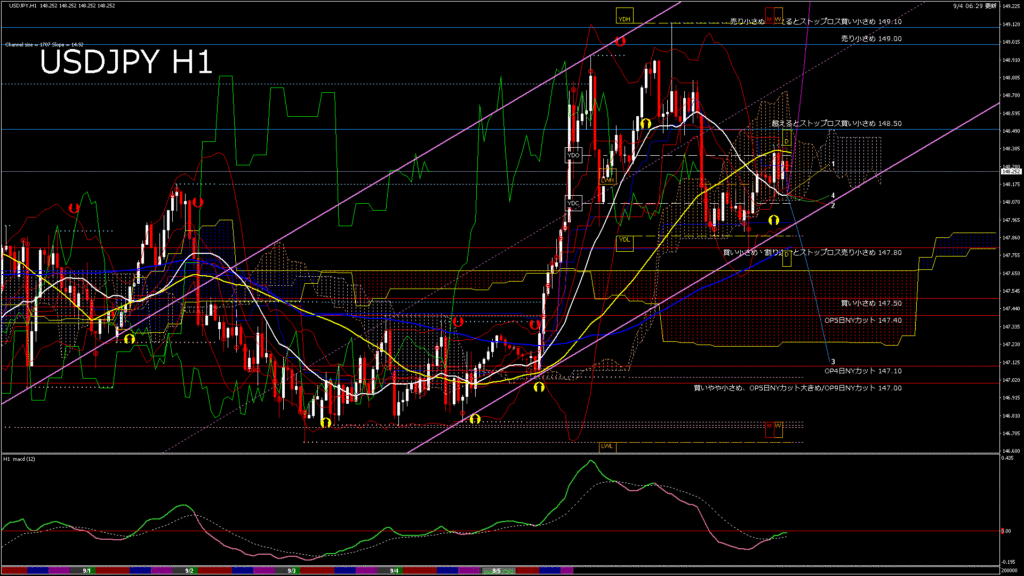
Task: Click the red arrow marker below YDH
Action: [621, 42]
